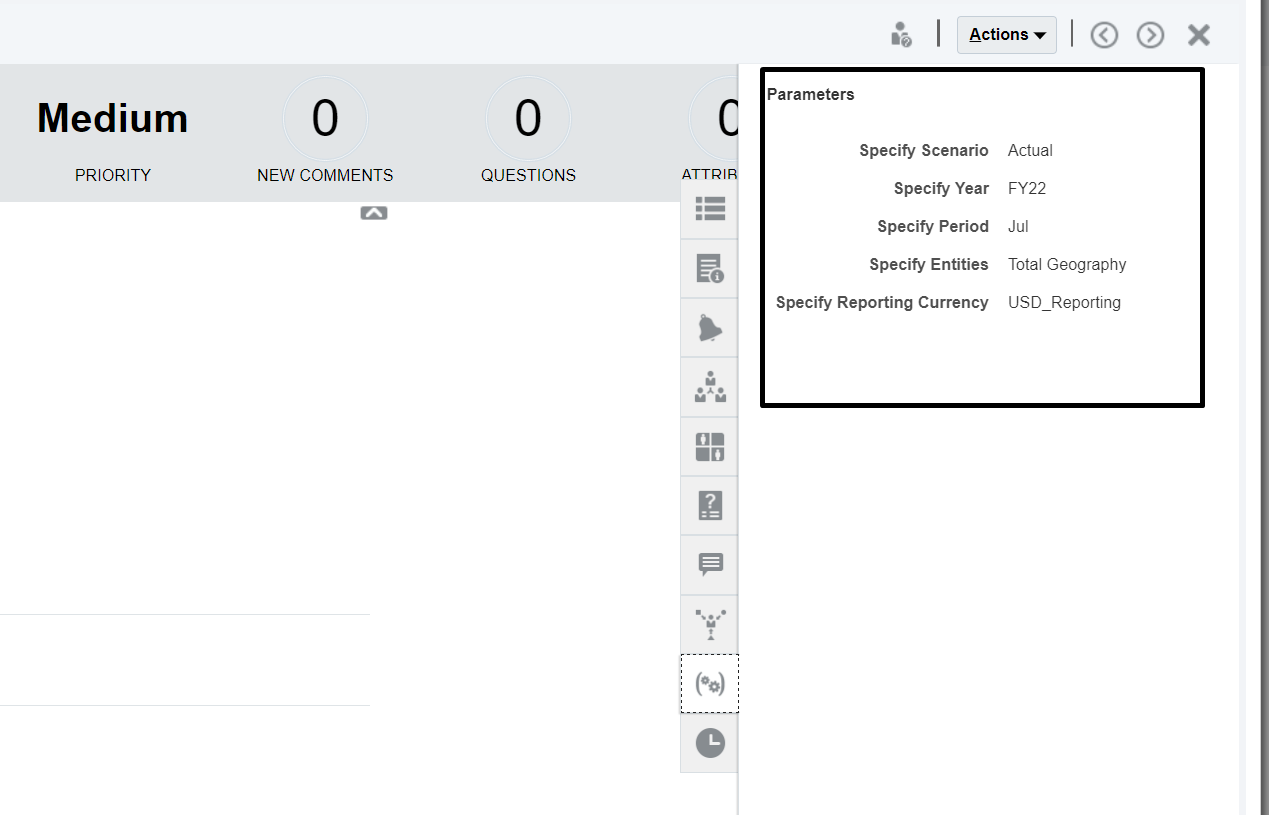
Task: Close the task details view
Action: (x=1198, y=34)
